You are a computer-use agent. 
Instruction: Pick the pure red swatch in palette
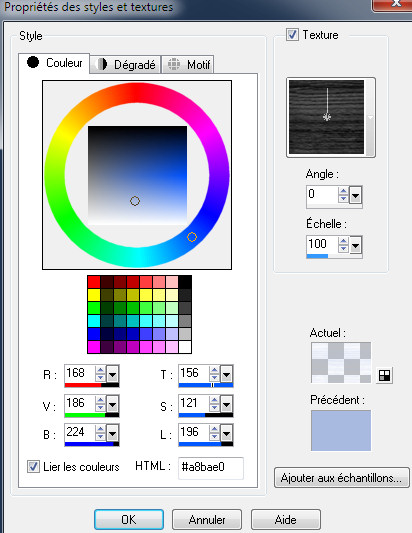coord(94,282)
